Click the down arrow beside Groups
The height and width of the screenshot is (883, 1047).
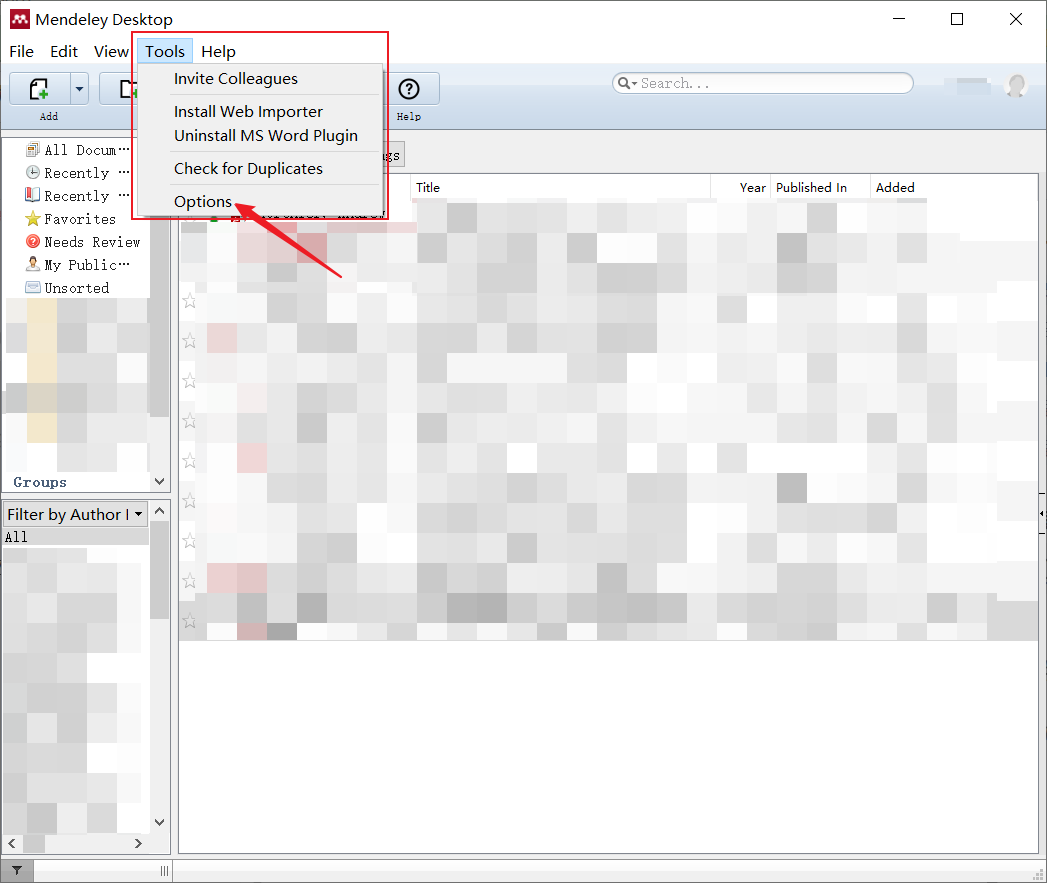click(x=160, y=482)
